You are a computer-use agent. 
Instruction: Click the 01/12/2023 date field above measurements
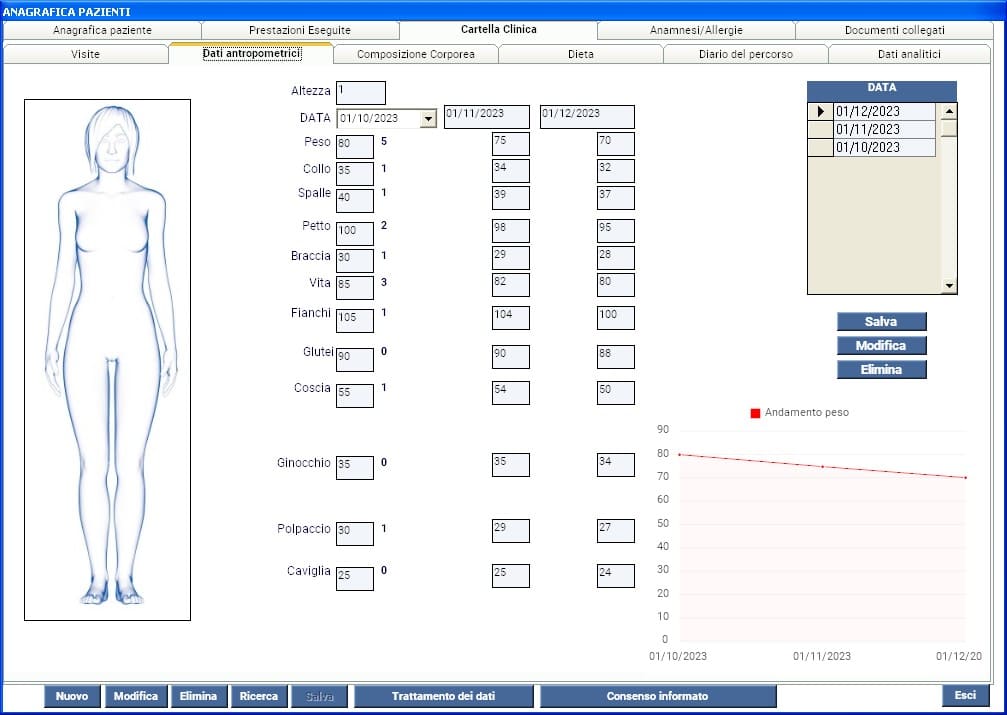(587, 117)
